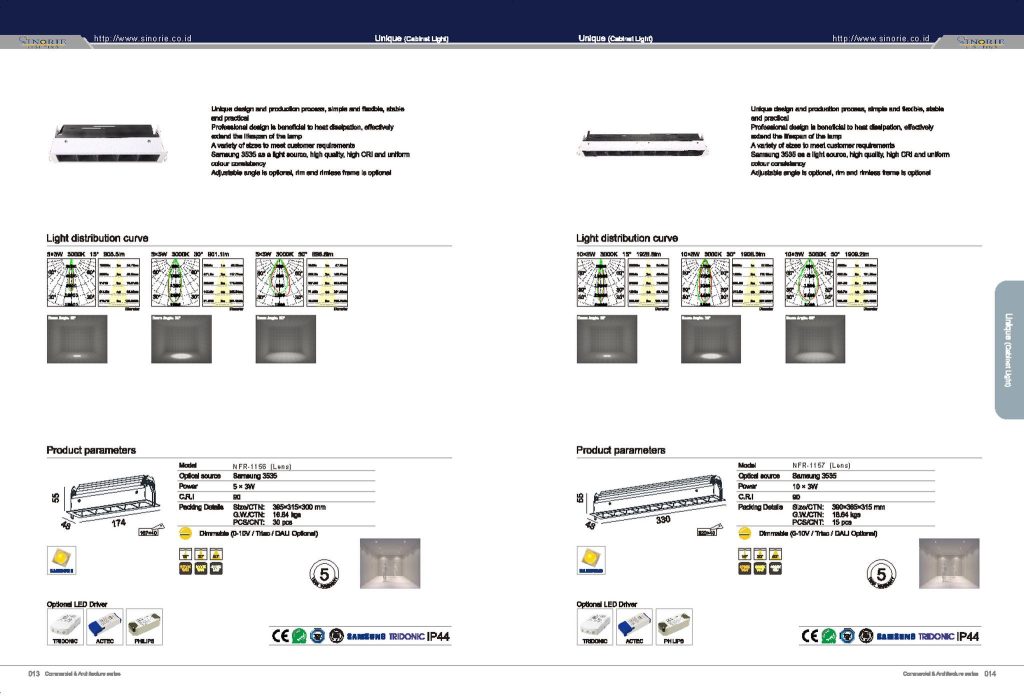Viewport: 1024px width, 700px height.
Task: Click the Samsung LED chip icon, left page
Action: [x=61, y=562]
